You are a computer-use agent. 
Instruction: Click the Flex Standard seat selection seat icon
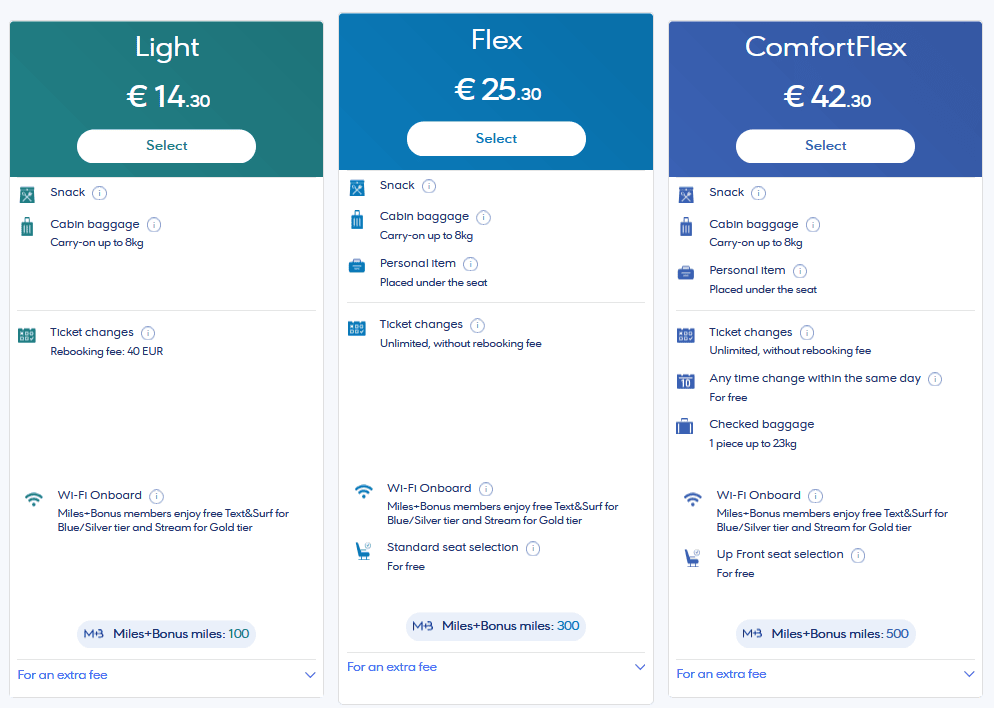tap(364, 551)
